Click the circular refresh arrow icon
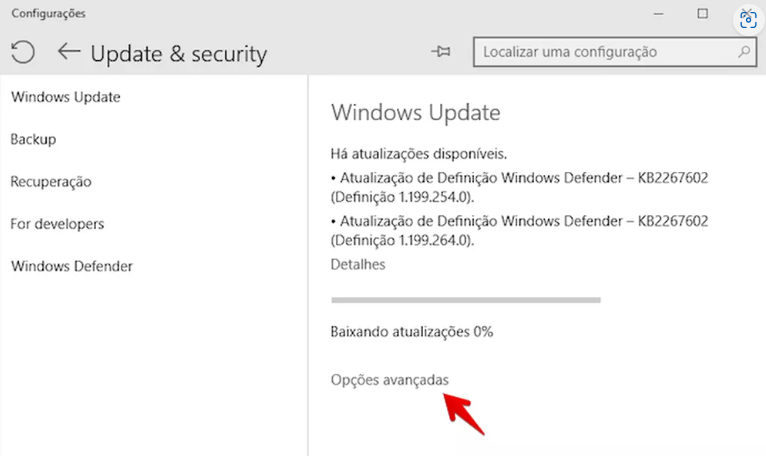Screen dimensions: 766x456 (22, 52)
